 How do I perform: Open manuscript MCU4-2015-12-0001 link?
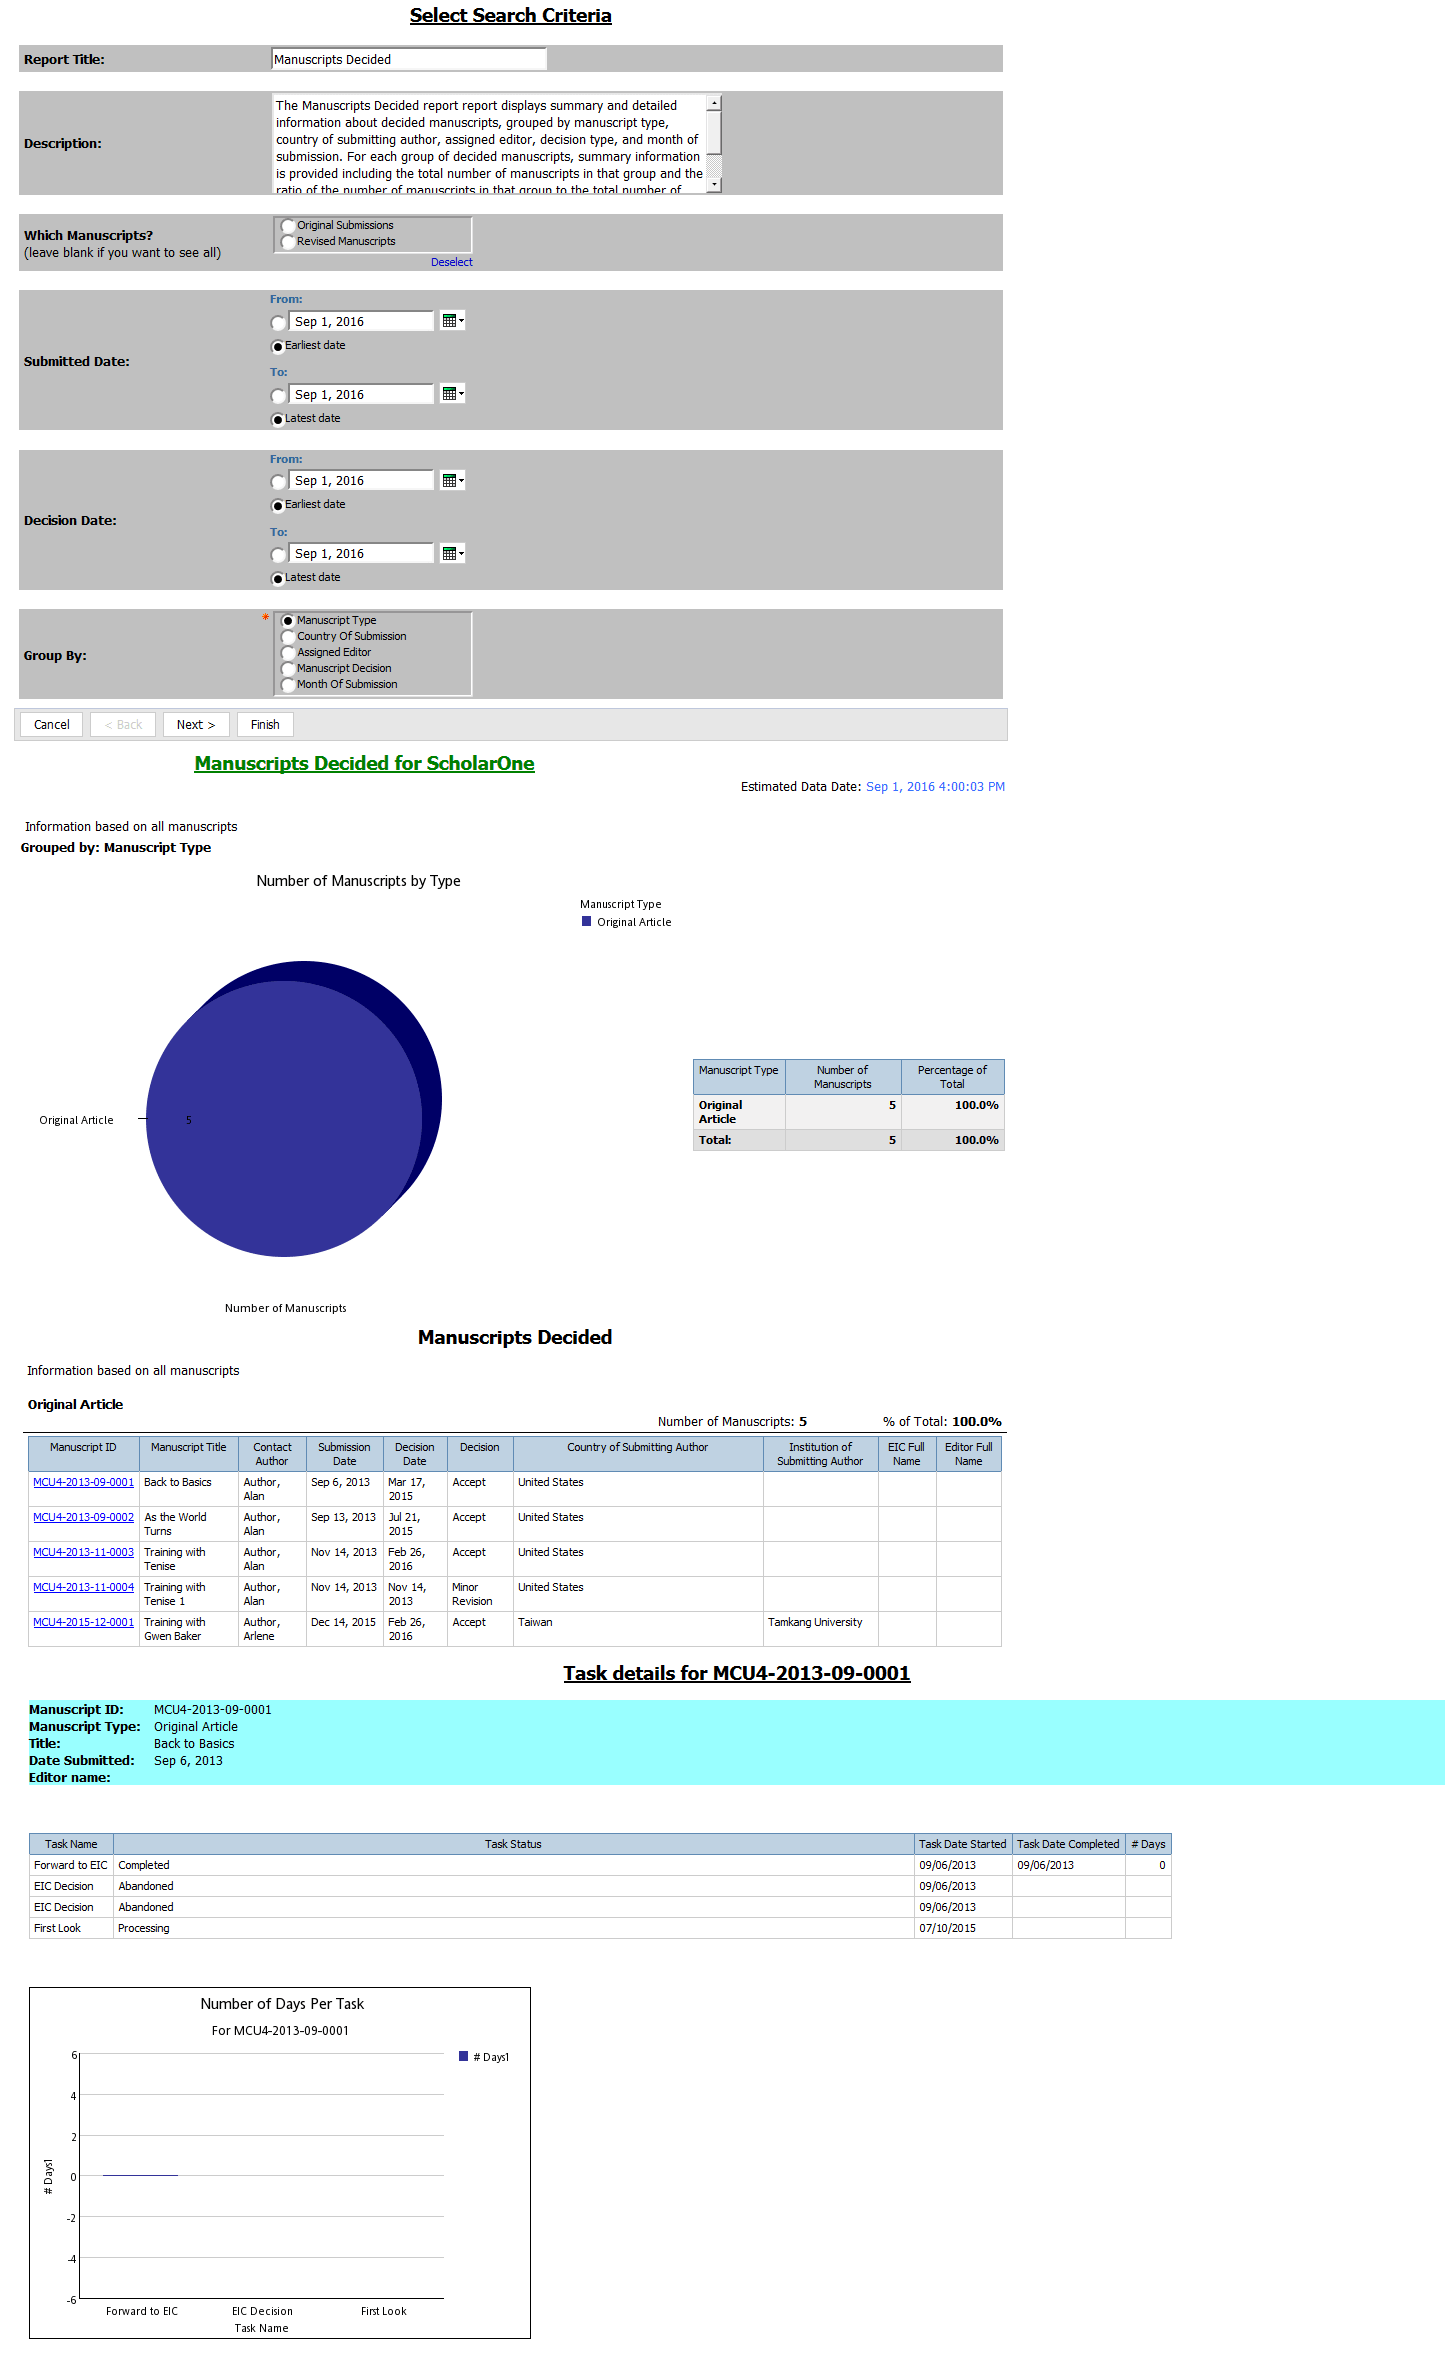pyautogui.click(x=83, y=1622)
